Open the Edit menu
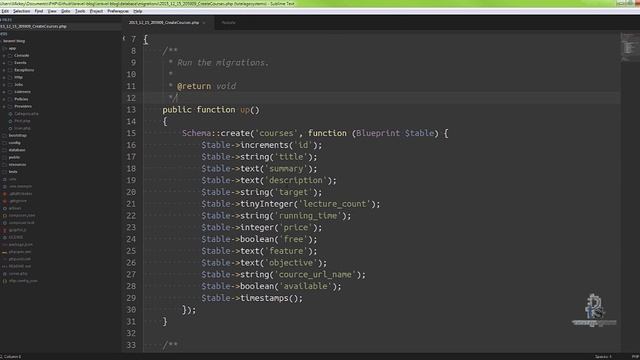This screenshot has width=640, height=360. [x=5, y=11]
